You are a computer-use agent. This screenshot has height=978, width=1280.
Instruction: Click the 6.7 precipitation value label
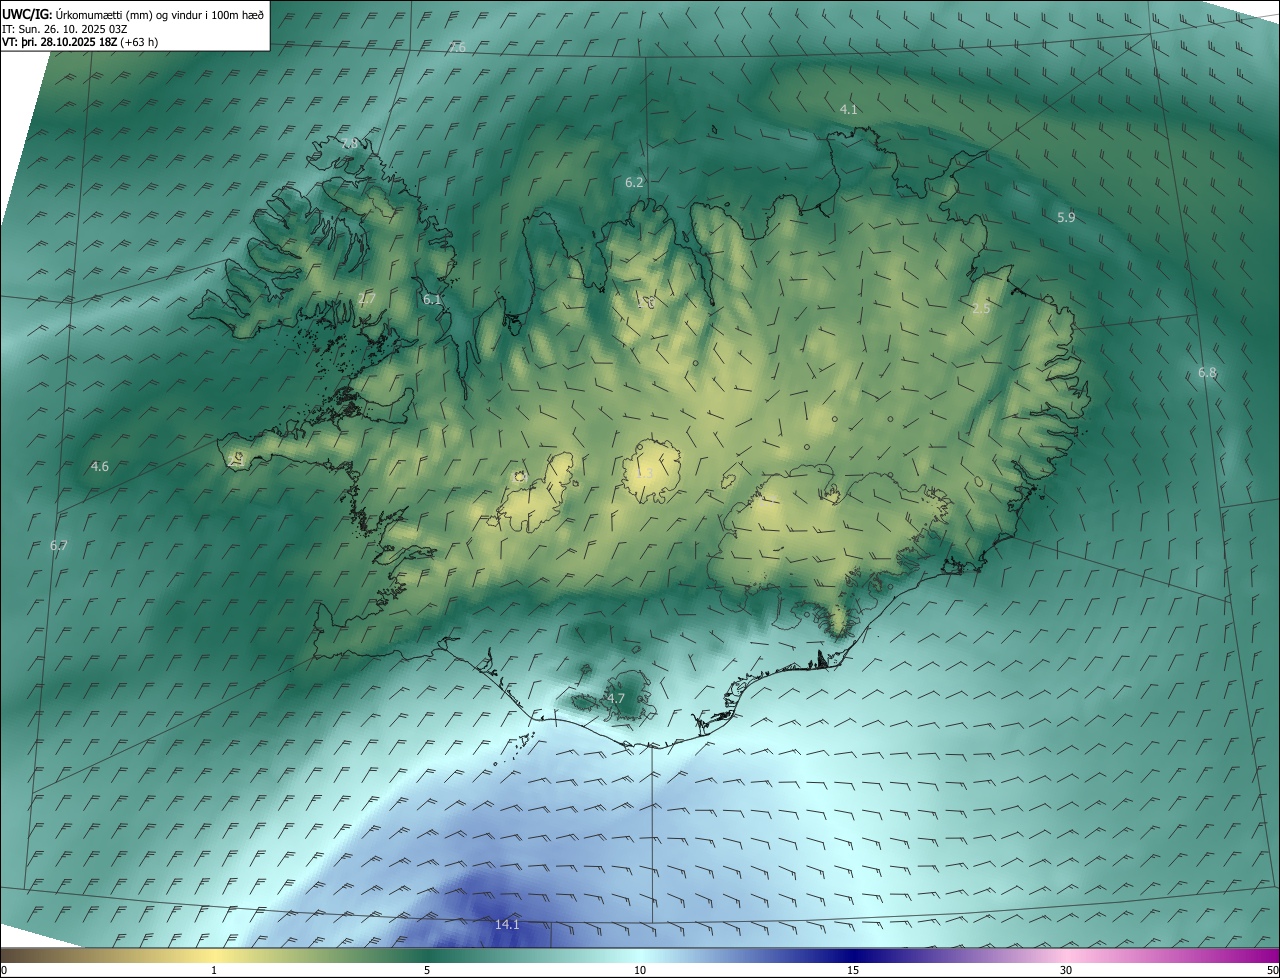58,545
